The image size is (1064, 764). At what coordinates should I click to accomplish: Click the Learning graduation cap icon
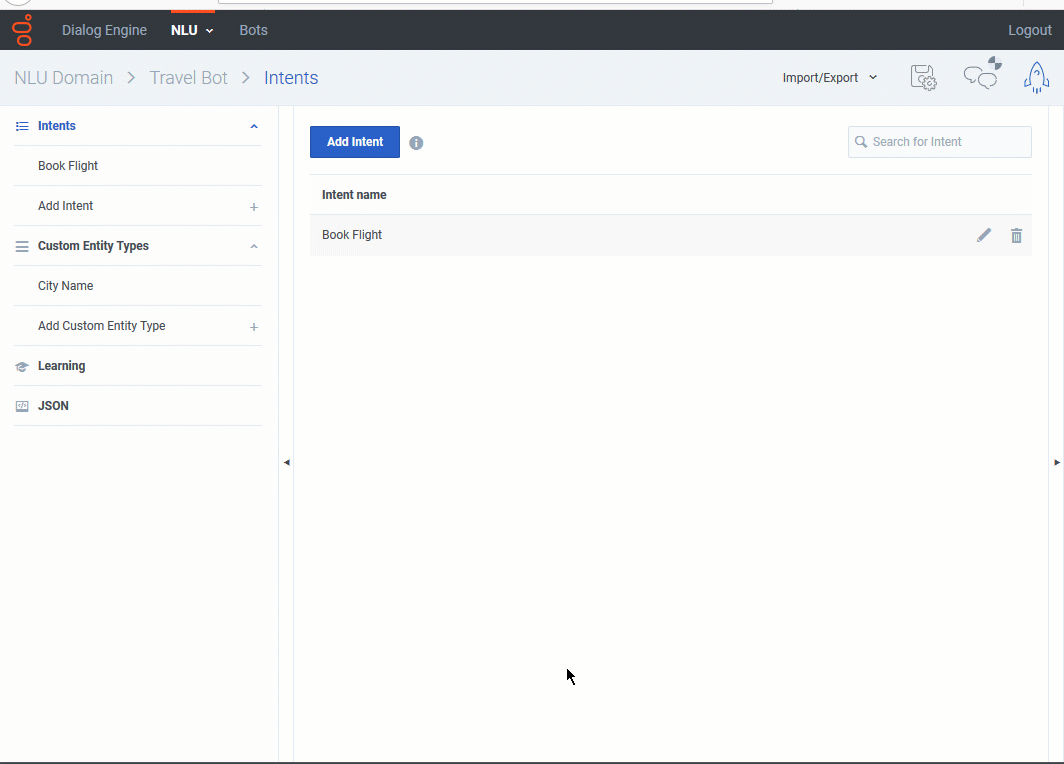coord(22,366)
